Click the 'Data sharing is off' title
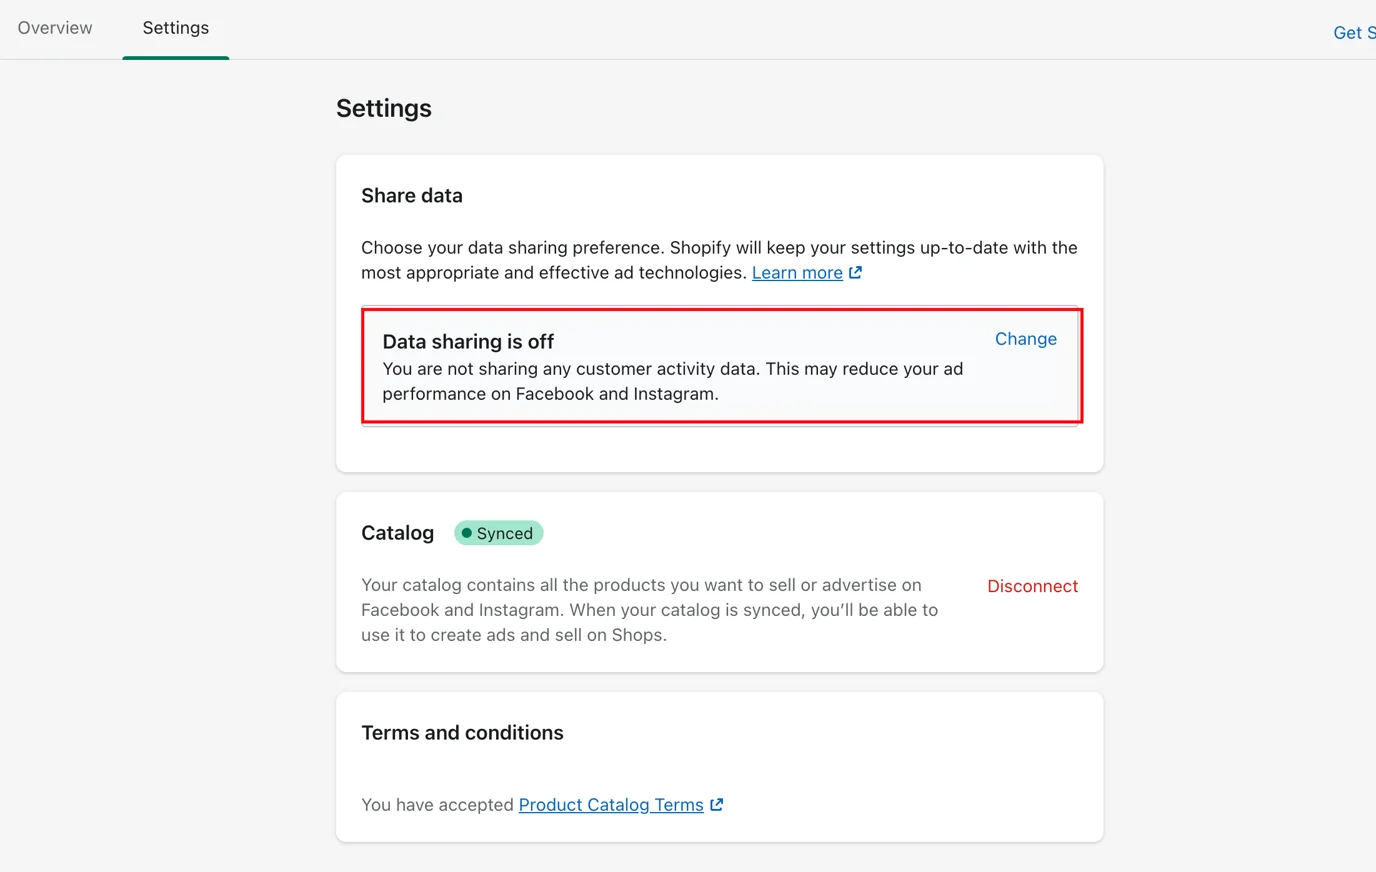 [468, 342]
